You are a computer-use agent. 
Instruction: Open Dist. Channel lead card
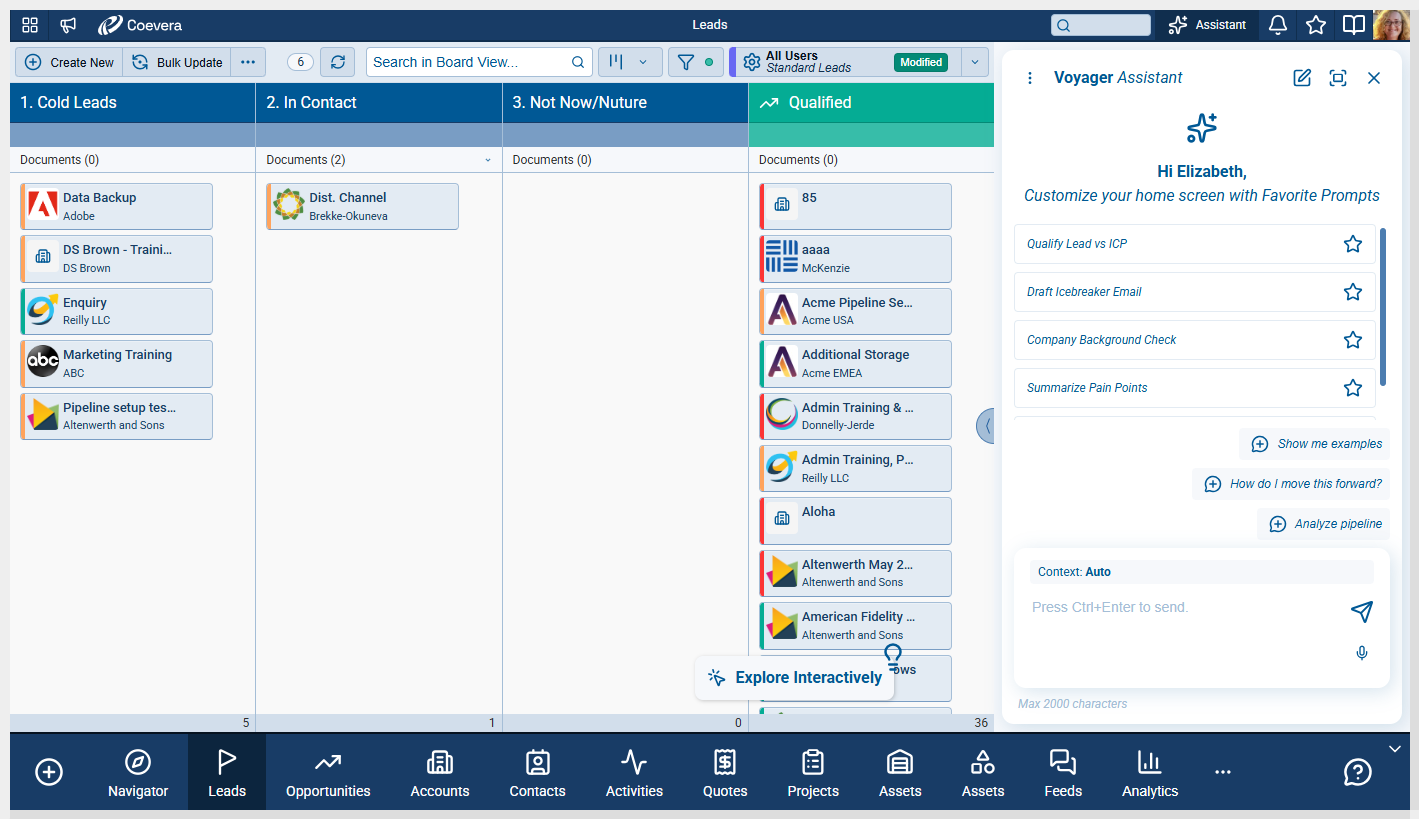pos(362,206)
